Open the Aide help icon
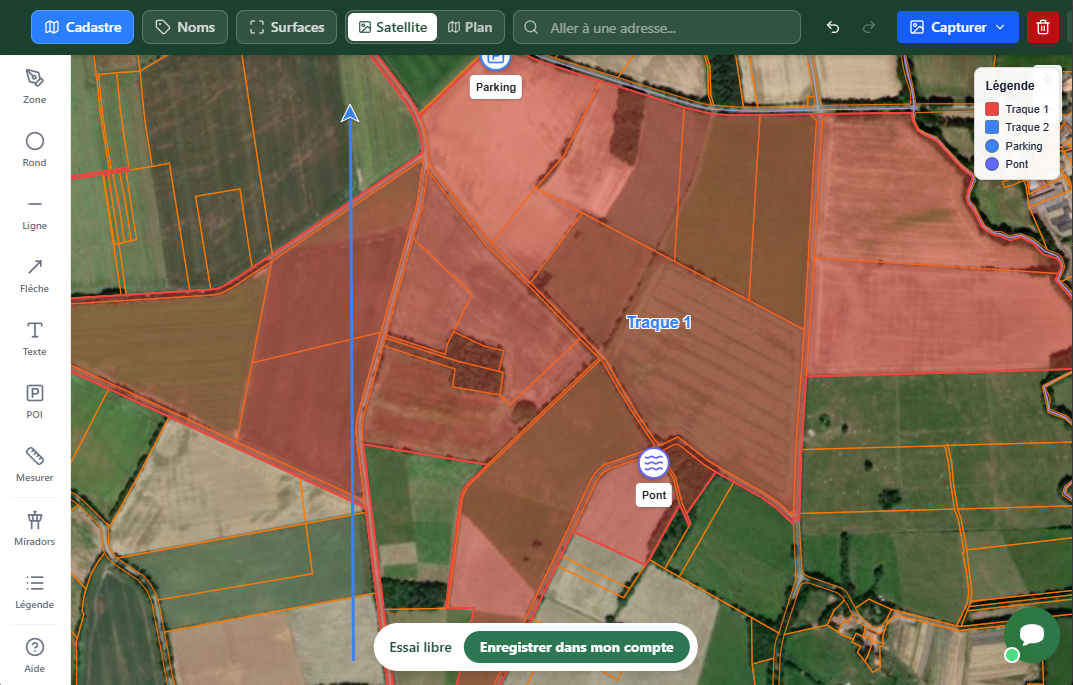 pos(34,655)
